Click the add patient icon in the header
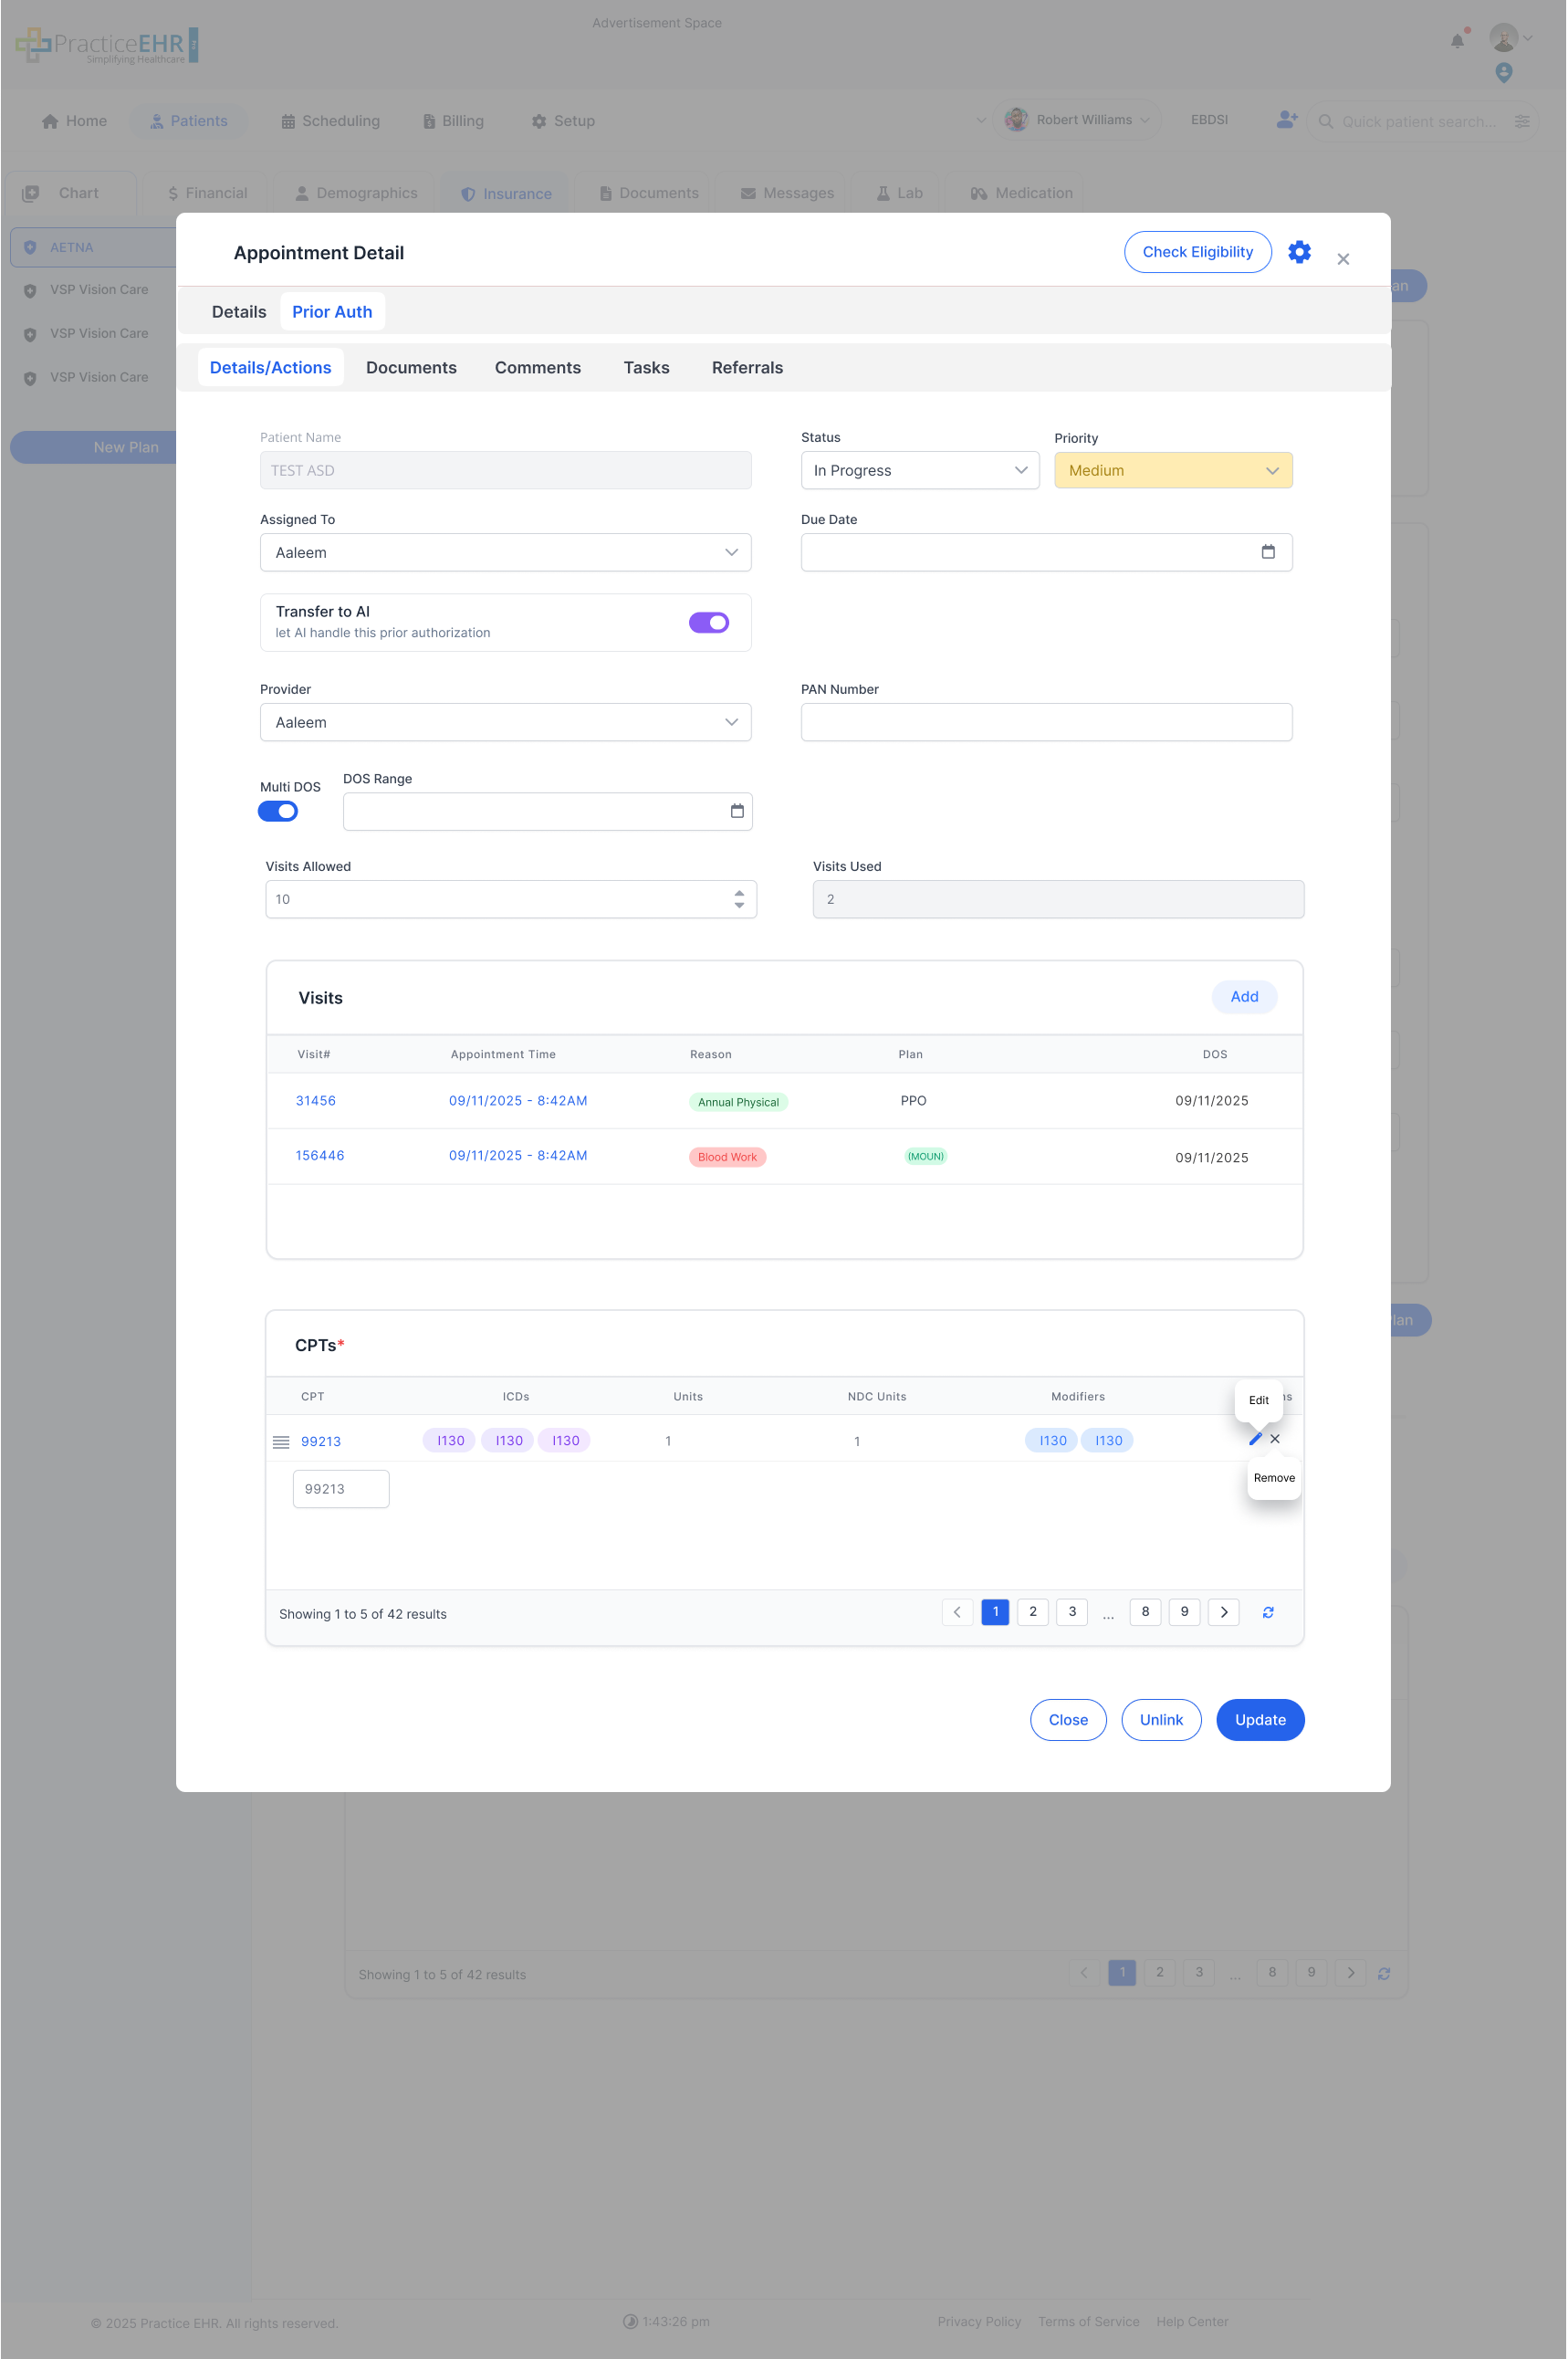This screenshot has height=2359, width=1568. tap(1285, 120)
